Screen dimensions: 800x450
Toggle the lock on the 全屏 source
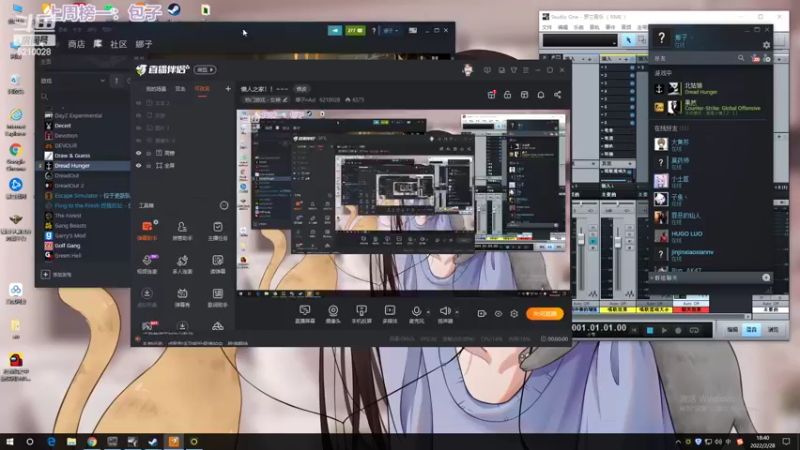148,166
